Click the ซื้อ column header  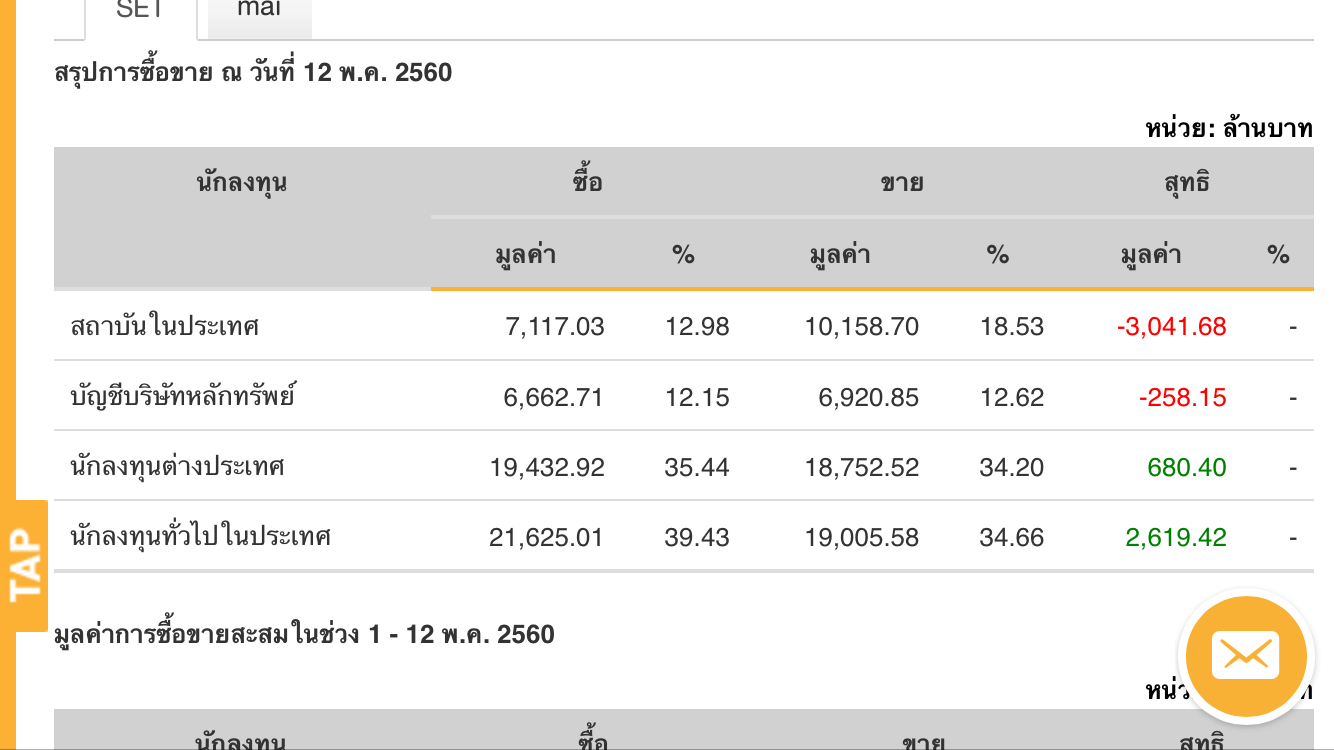coord(587,183)
